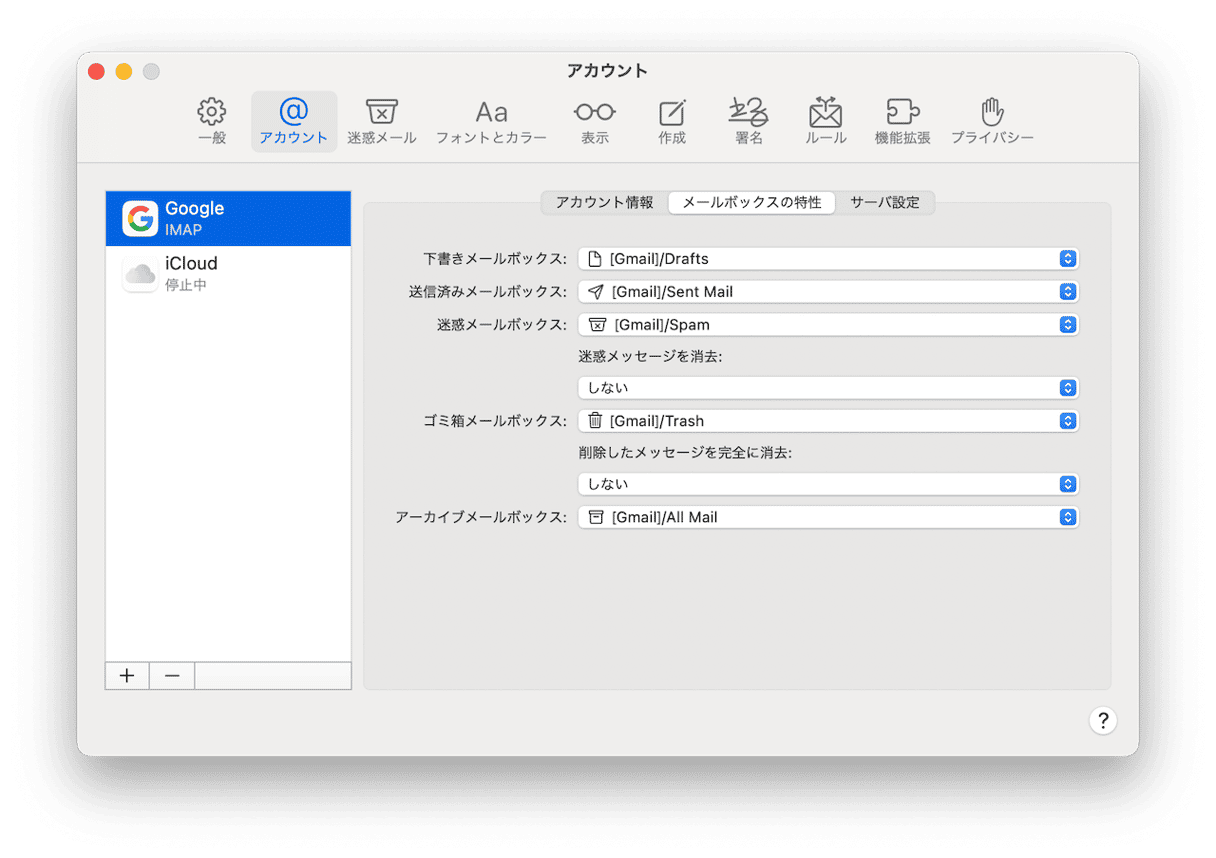Screen dimensions: 1216x858
Task: Open the 署名 signatures pane
Action: tap(748, 122)
